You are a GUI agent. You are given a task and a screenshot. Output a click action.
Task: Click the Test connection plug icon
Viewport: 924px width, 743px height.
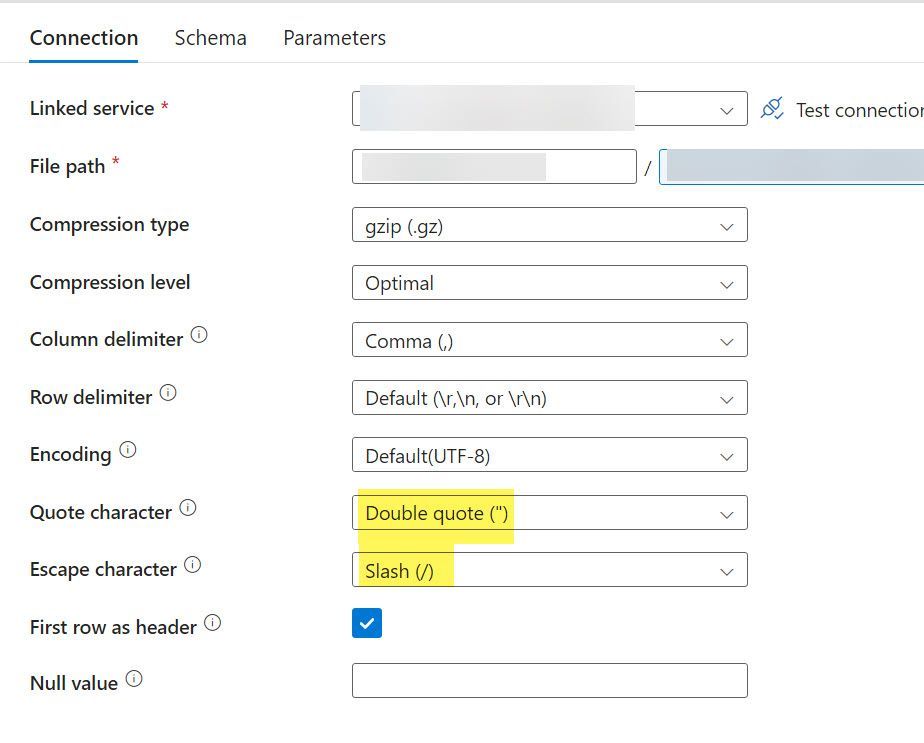(x=772, y=109)
